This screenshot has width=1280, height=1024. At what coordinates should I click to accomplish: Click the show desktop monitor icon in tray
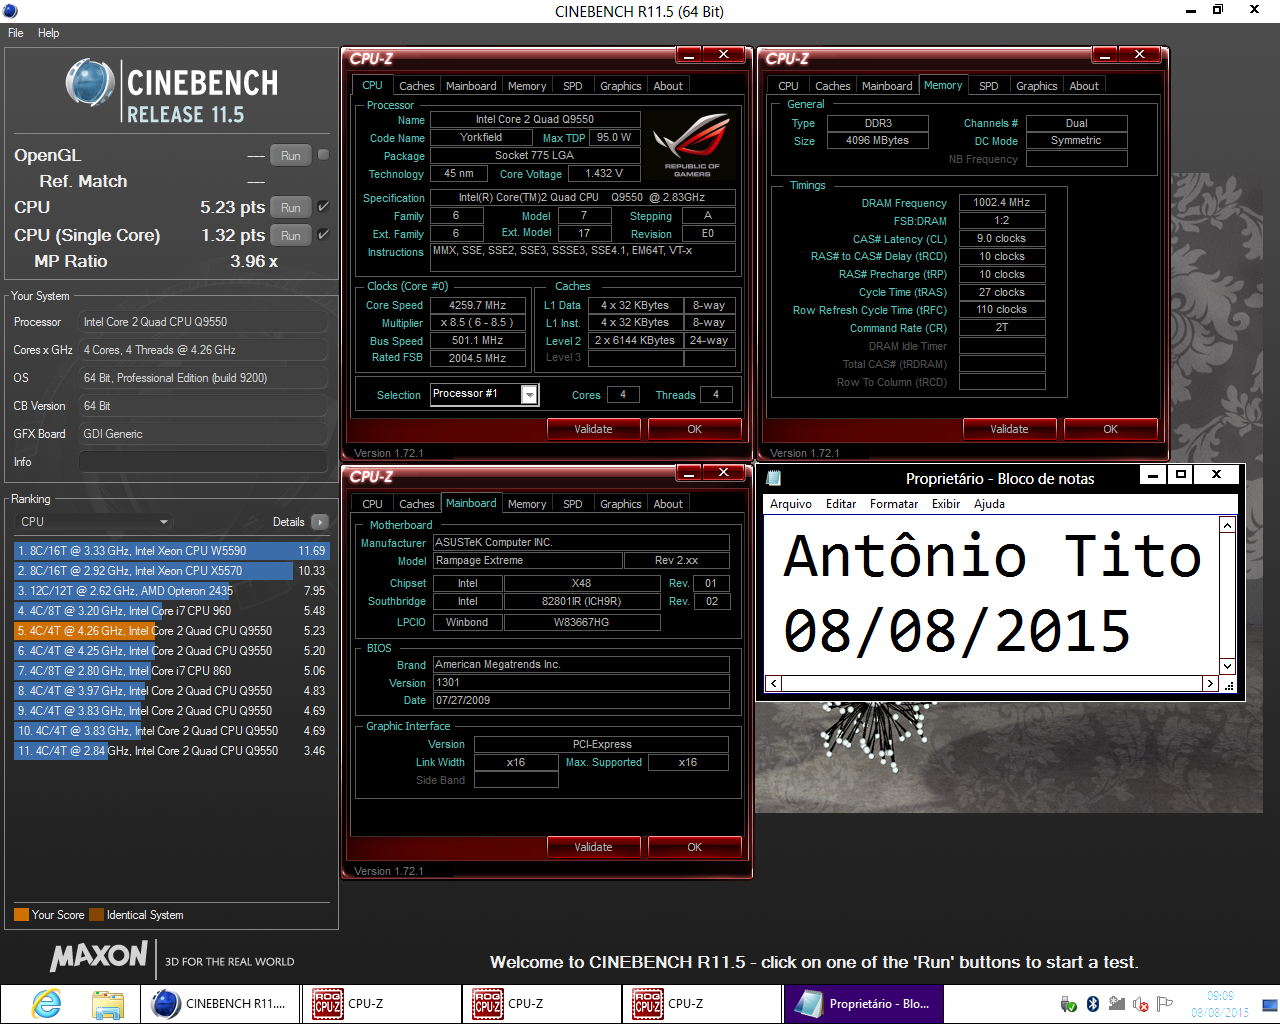pyautogui.click(x=1270, y=1004)
